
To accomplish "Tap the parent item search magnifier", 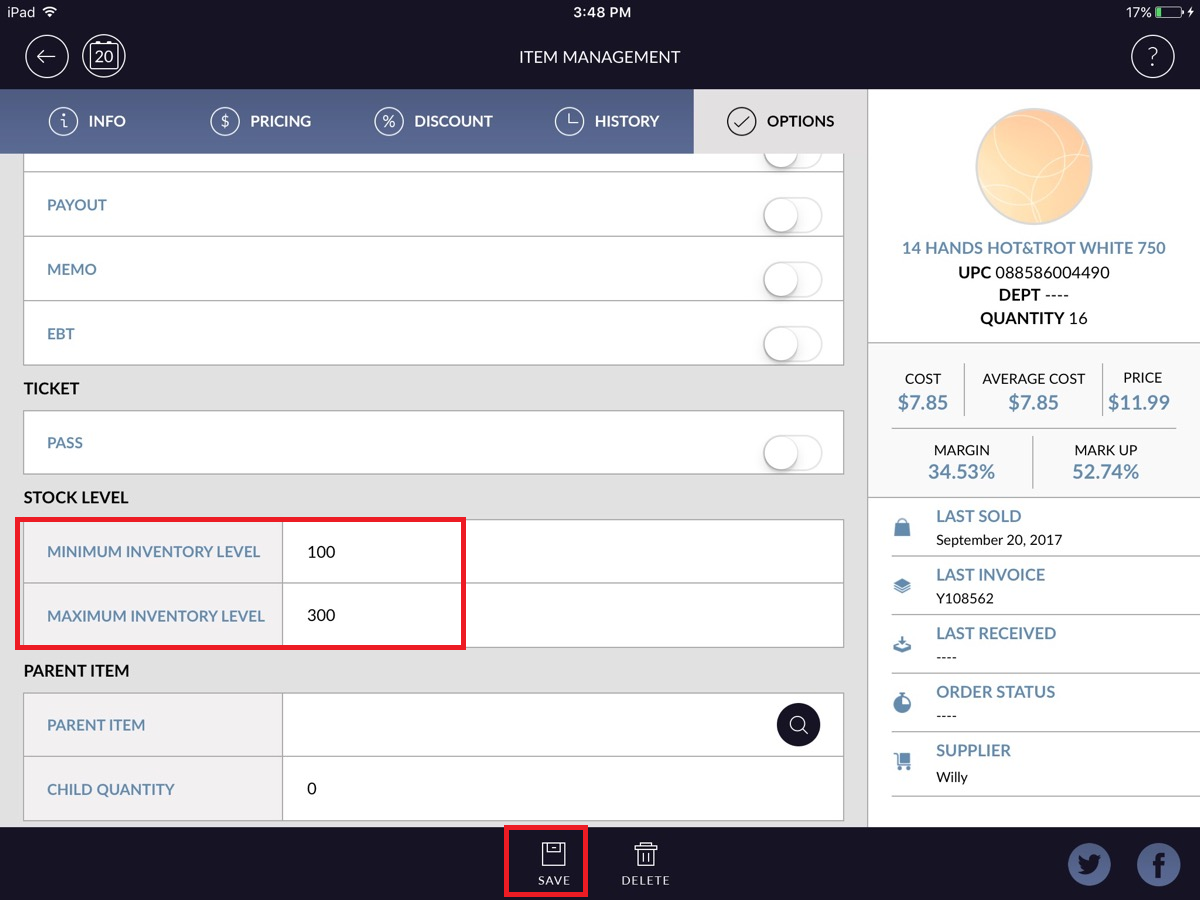I will pos(798,725).
